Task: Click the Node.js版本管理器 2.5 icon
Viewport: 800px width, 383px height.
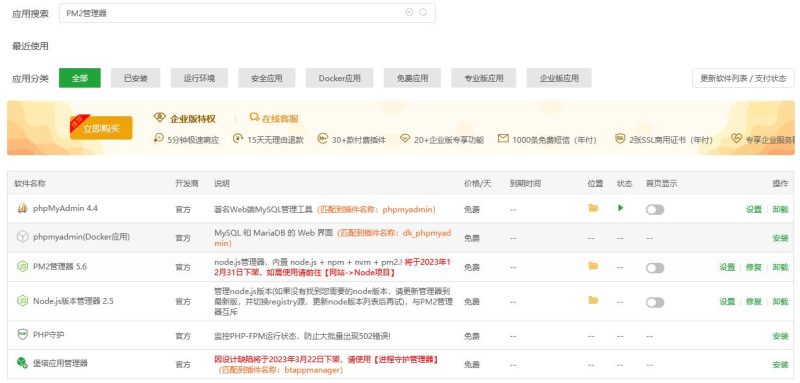Action: (22, 301)
